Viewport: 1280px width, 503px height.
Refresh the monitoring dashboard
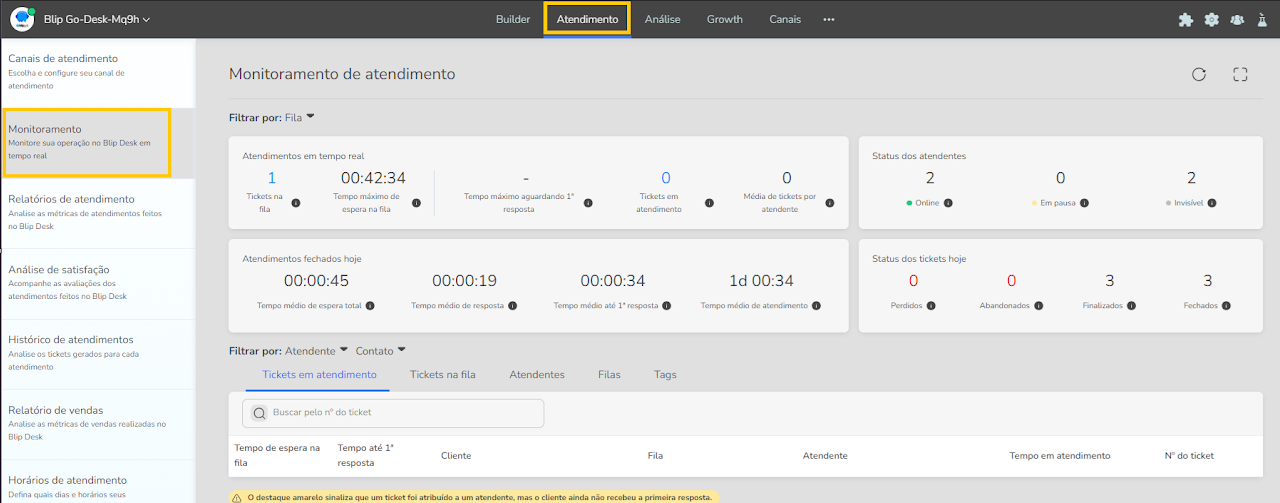(x=1199, y=74)
